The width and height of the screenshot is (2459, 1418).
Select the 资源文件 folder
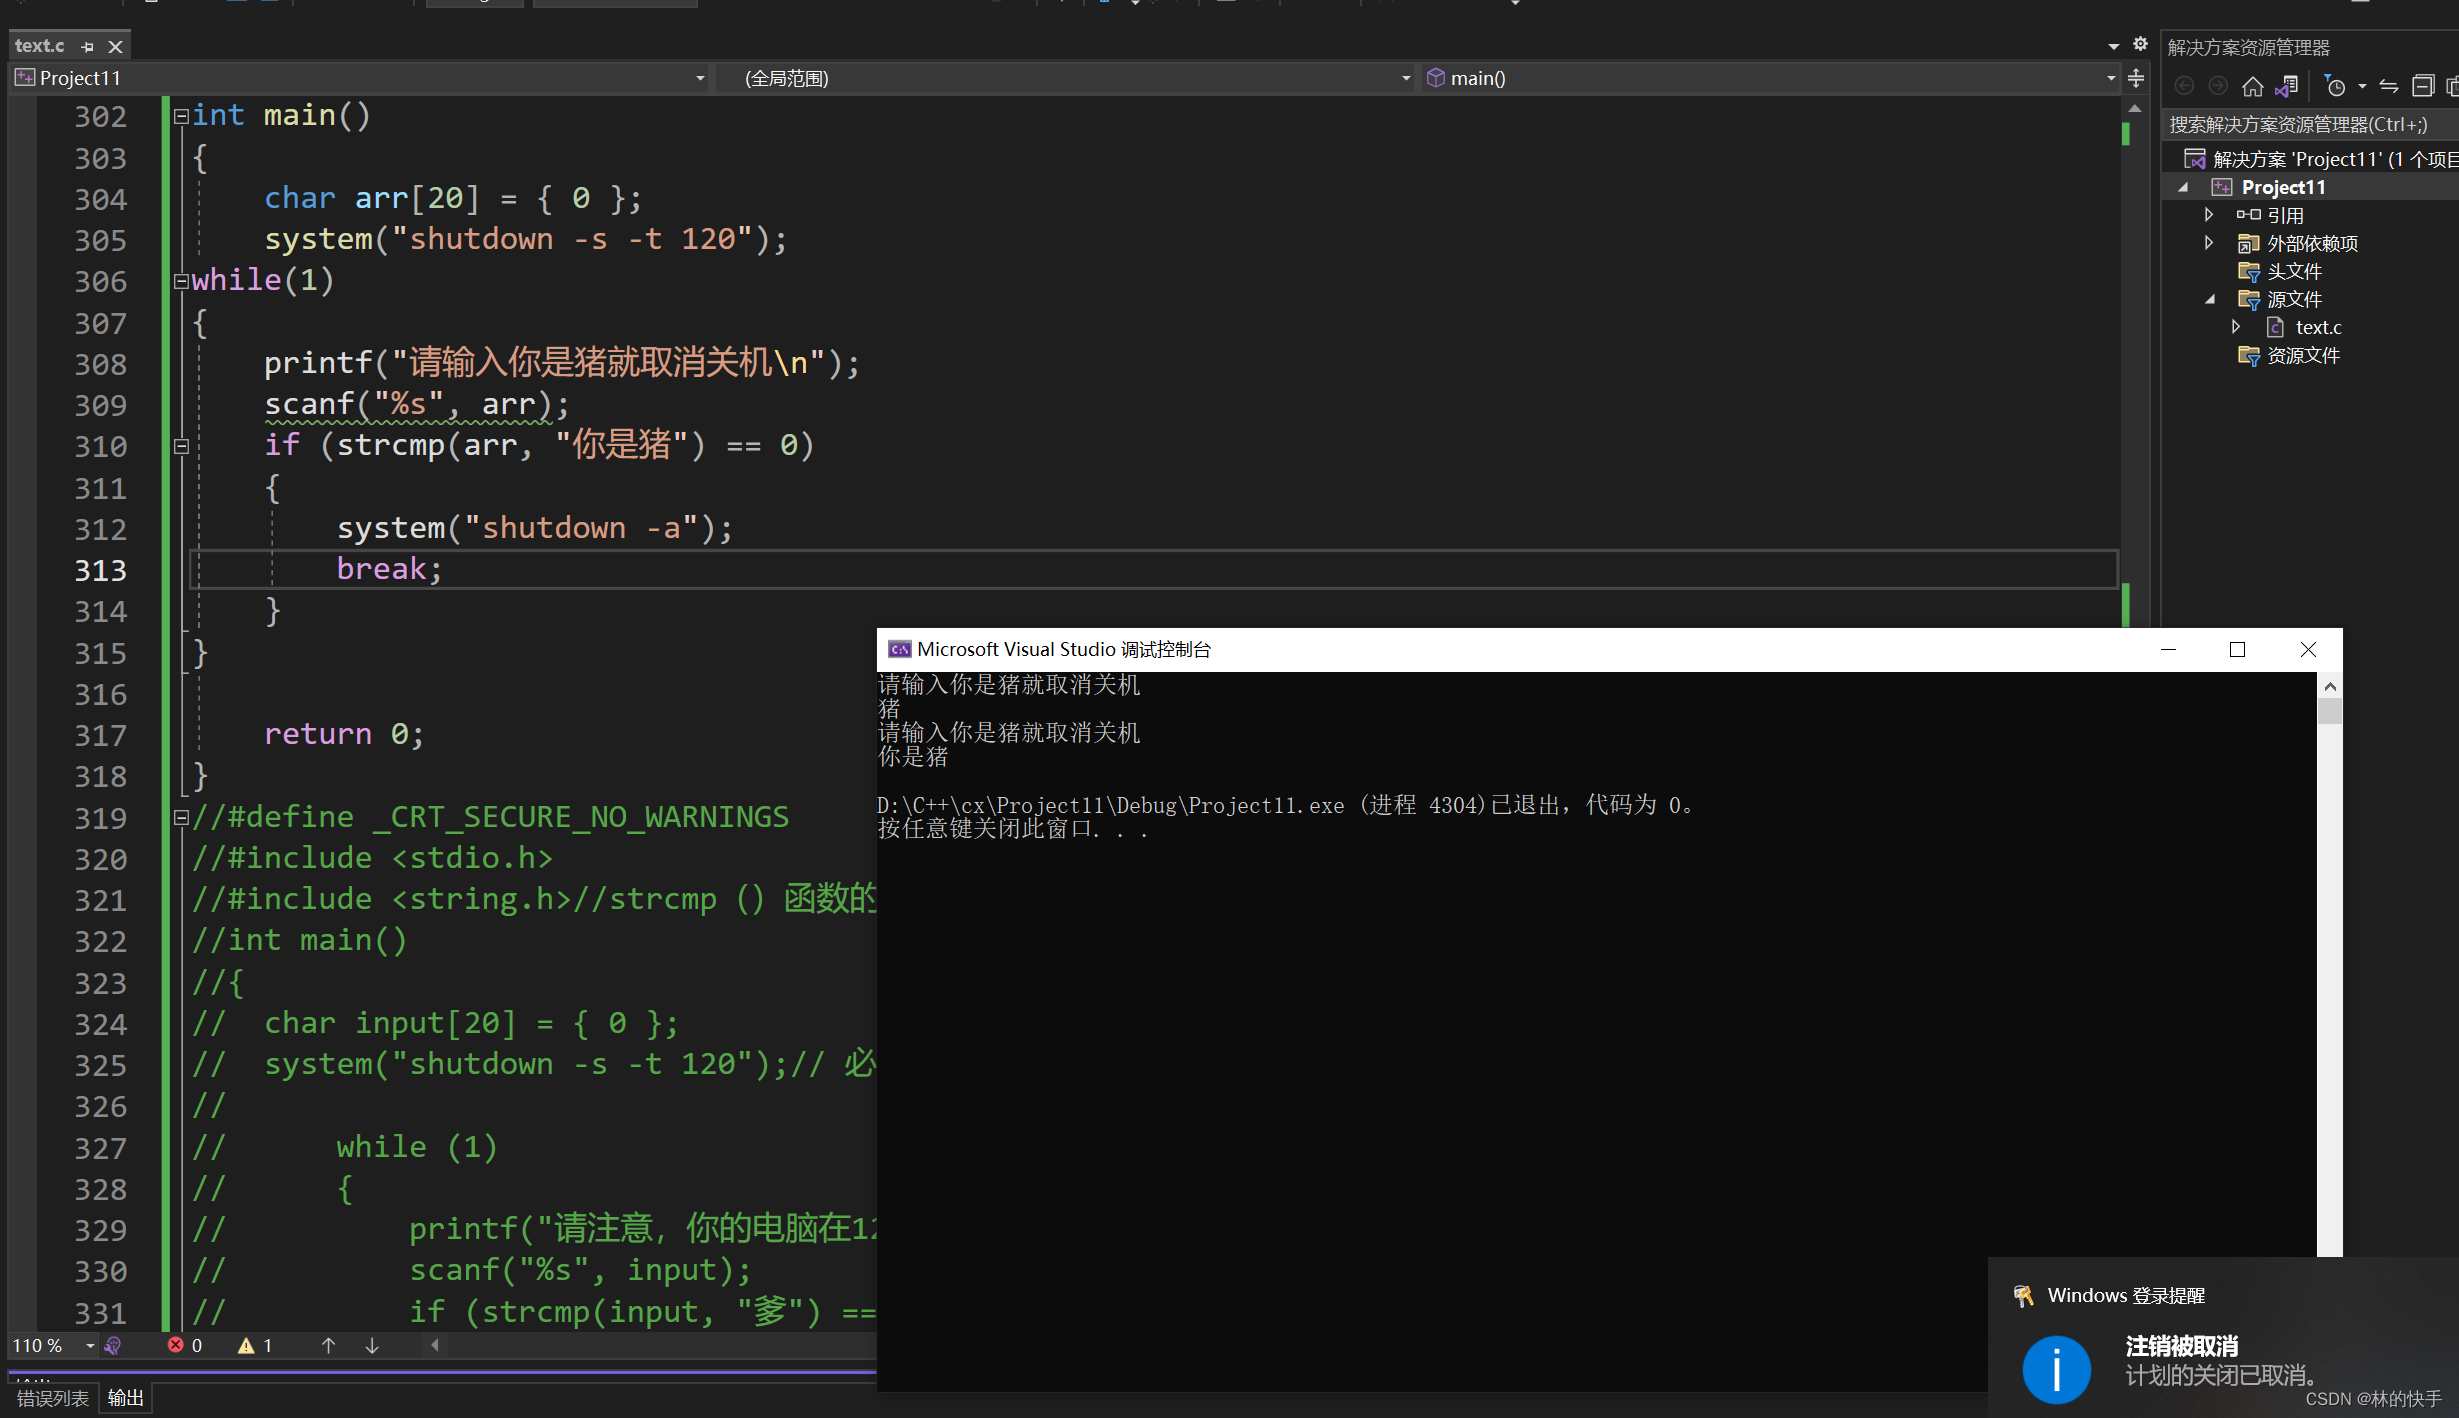2303,356
